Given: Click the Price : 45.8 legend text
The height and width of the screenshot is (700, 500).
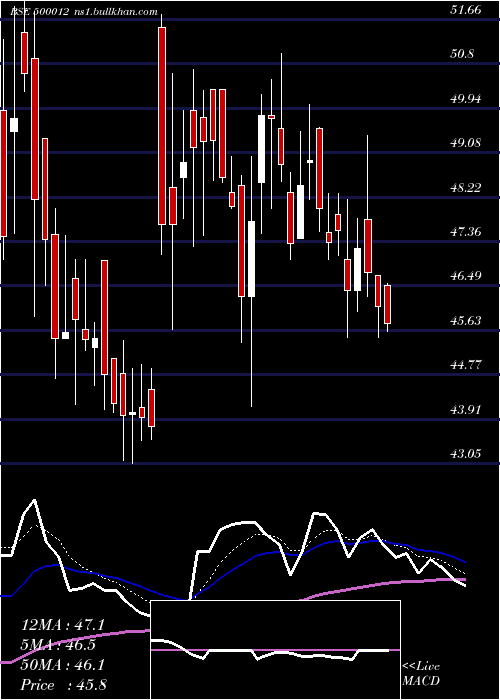Looking at the screenshot, I should point(63,685).
